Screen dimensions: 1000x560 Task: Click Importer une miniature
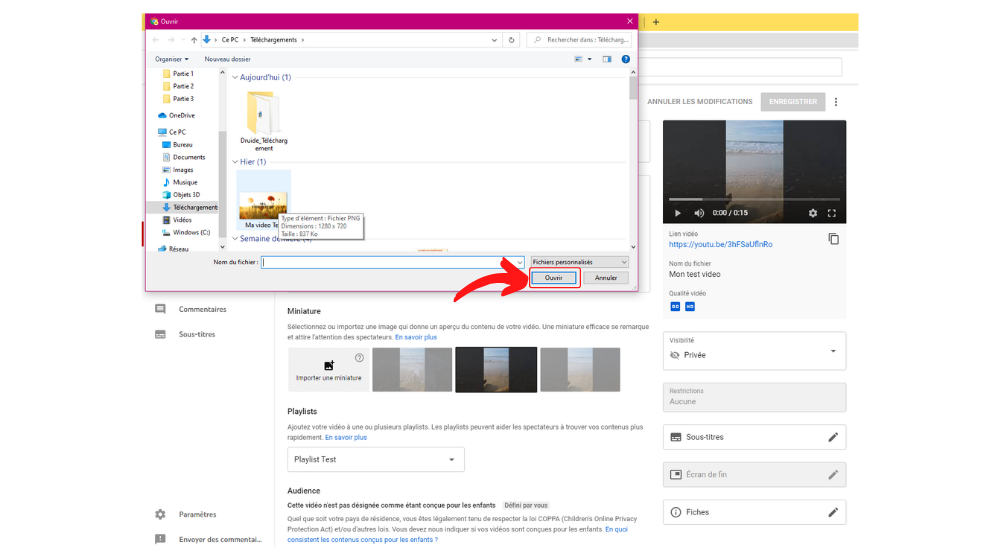point(328,370)
